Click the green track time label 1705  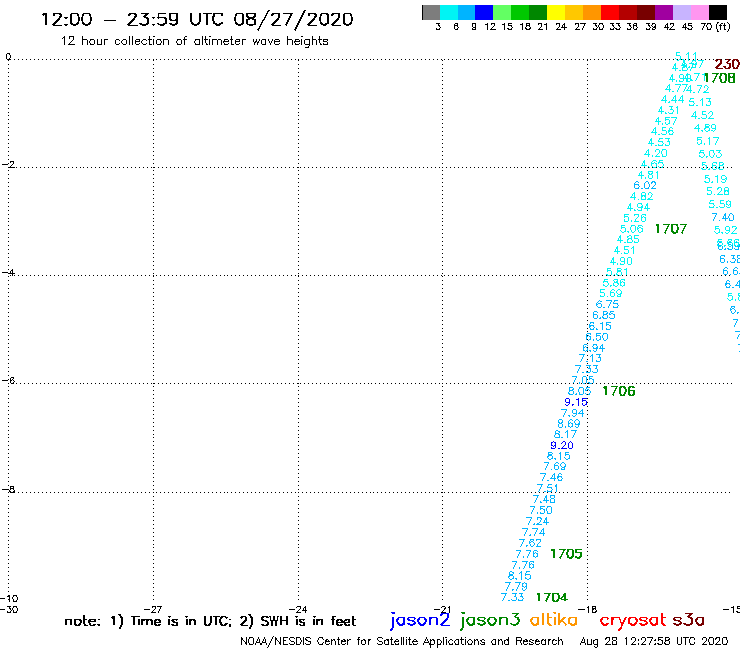pyautogui.click(x=566, y=554)
